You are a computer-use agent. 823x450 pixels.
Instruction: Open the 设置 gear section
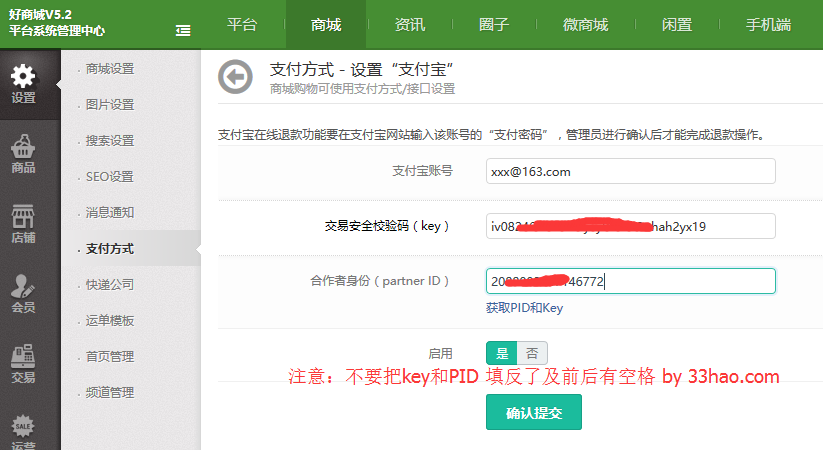click(x=24, y=85)
